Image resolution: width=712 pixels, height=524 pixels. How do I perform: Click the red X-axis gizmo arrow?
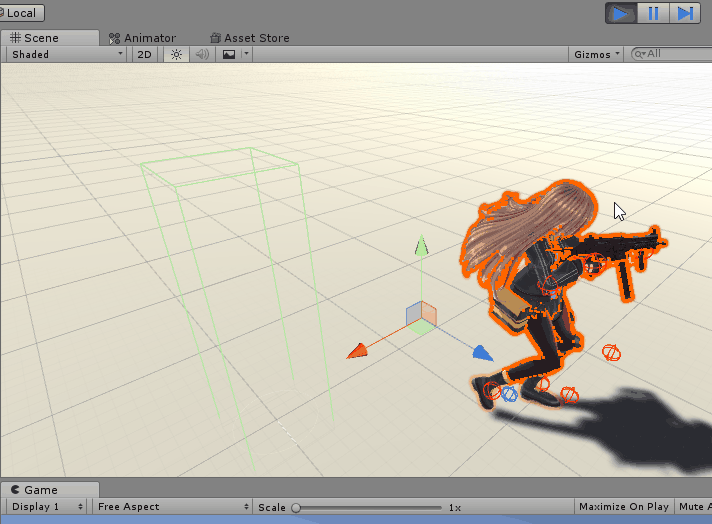pyautogui.click(x=356, y=351)
